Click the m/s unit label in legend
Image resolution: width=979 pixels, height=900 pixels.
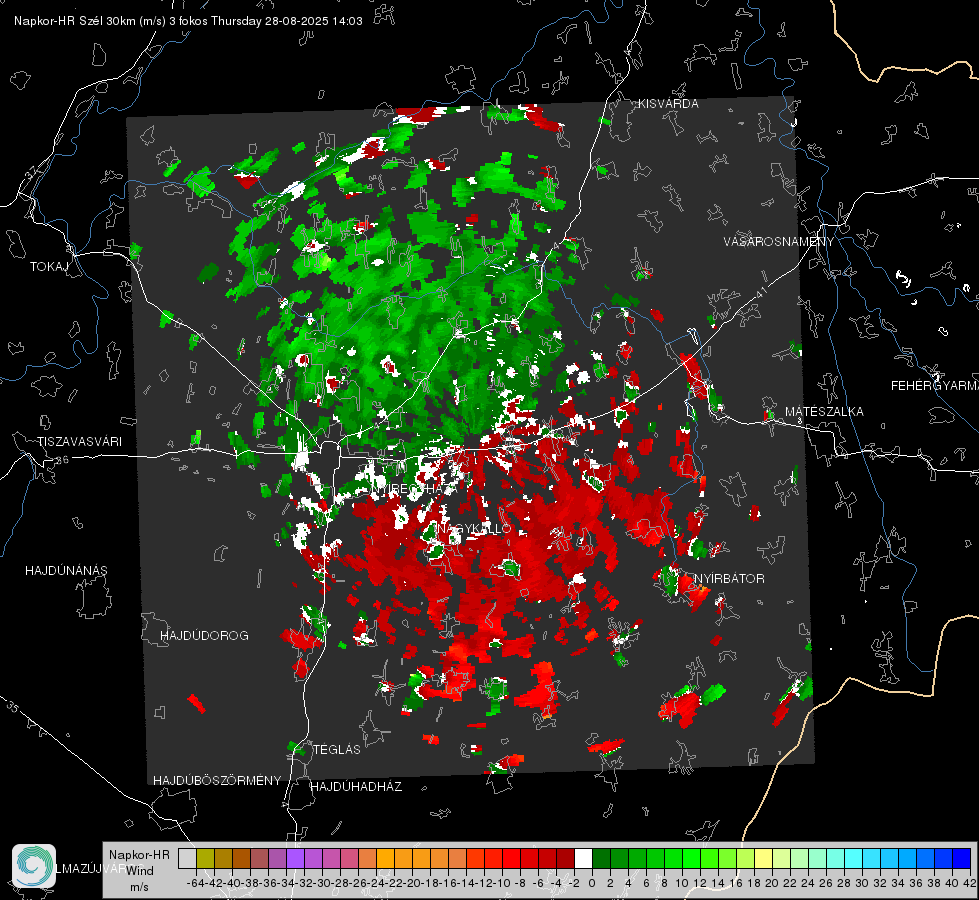coord(139,887)
